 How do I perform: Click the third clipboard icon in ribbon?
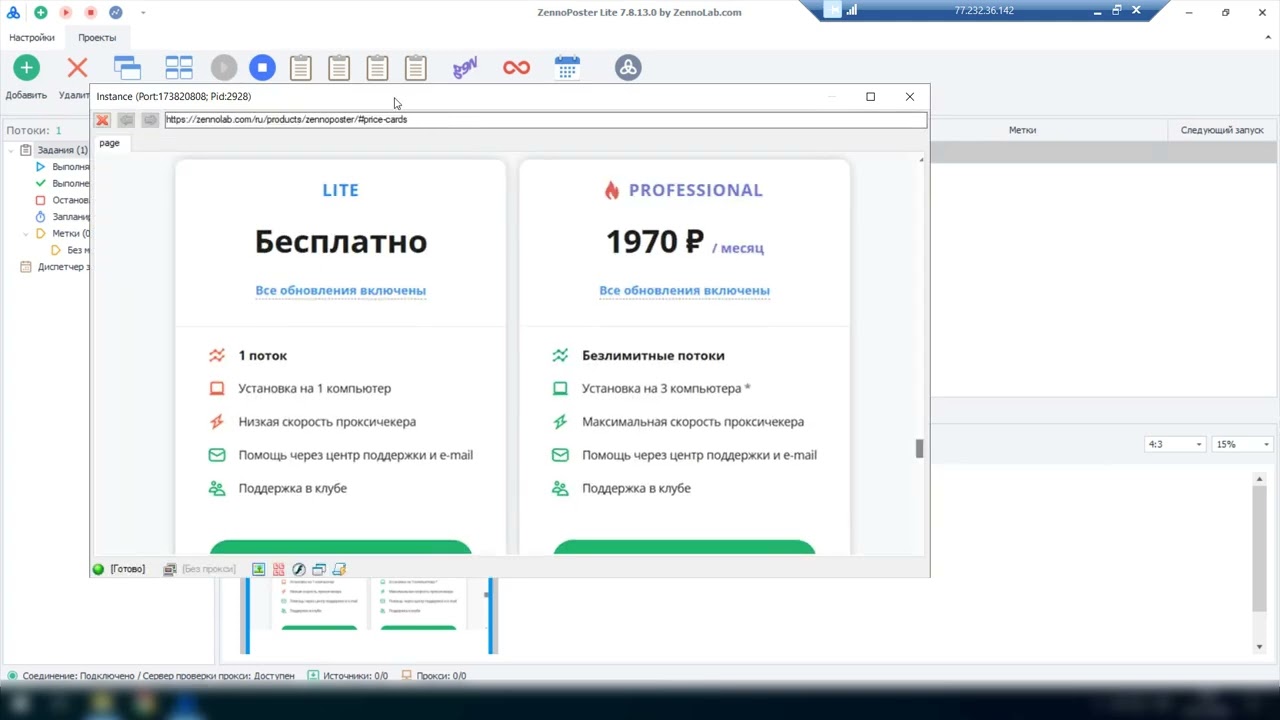pyautogui.click(x=377, y=68)
